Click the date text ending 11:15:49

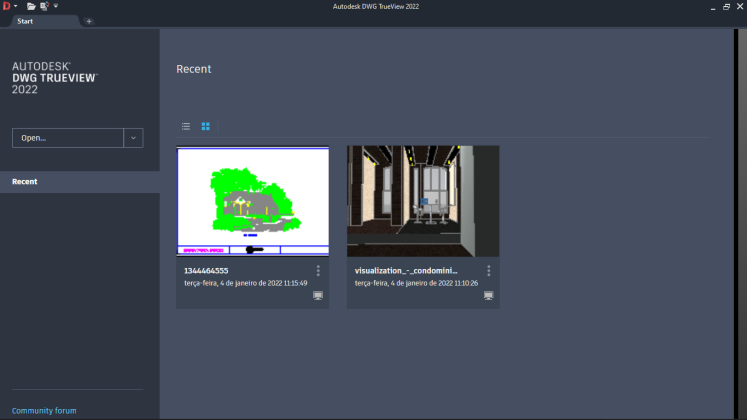(246, 283)
